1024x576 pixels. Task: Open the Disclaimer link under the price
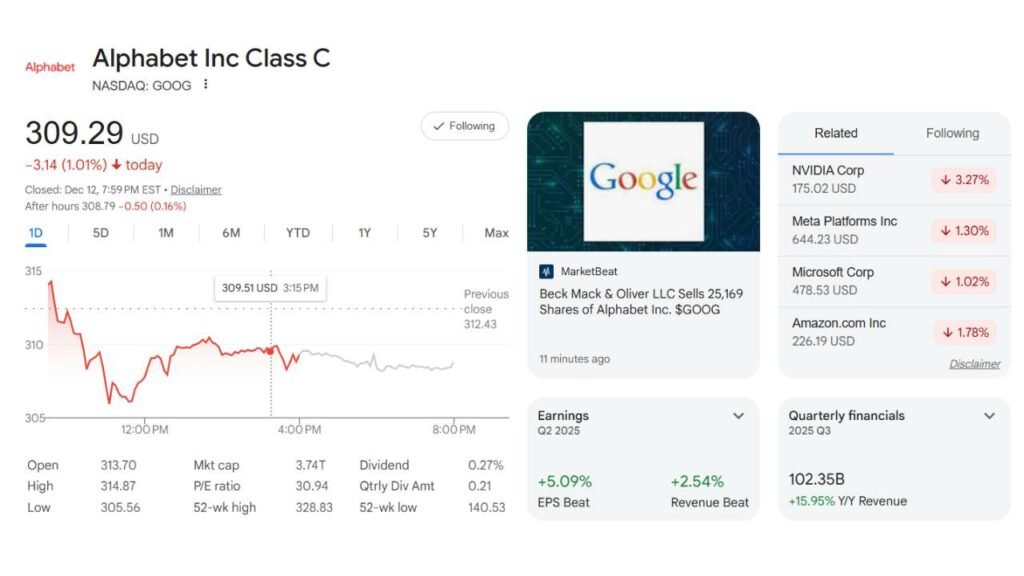196,190
